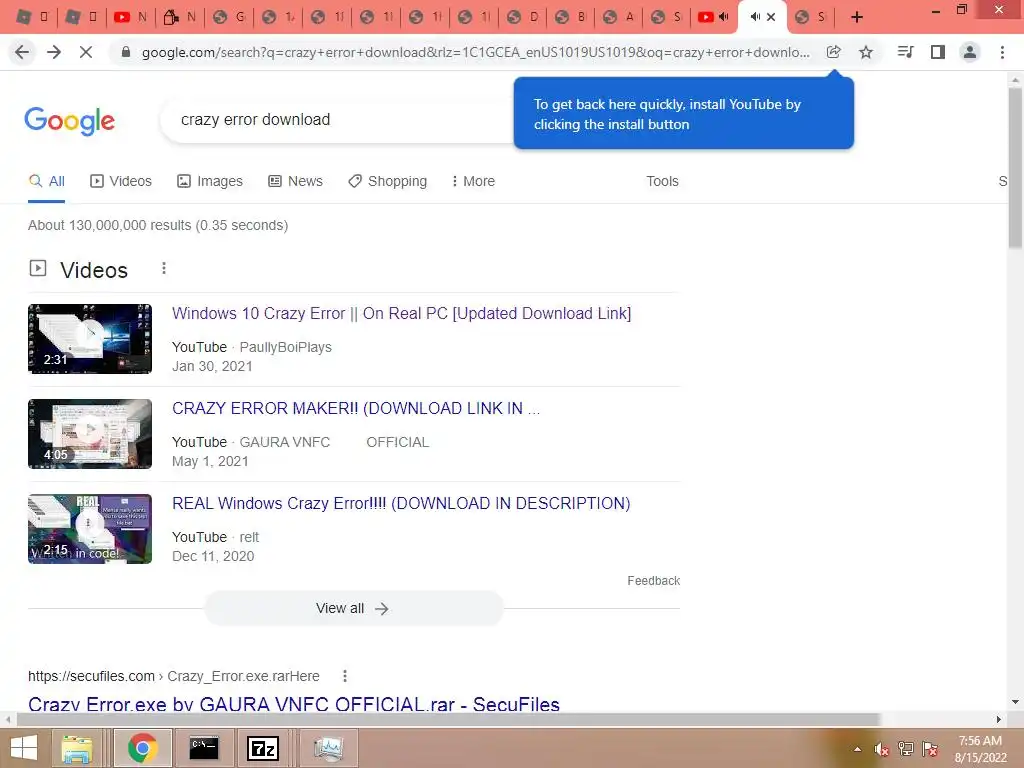This screenshot has width=1024, height=768.
Task: Click the muted volume tray icon
Action: click(882, 749)
